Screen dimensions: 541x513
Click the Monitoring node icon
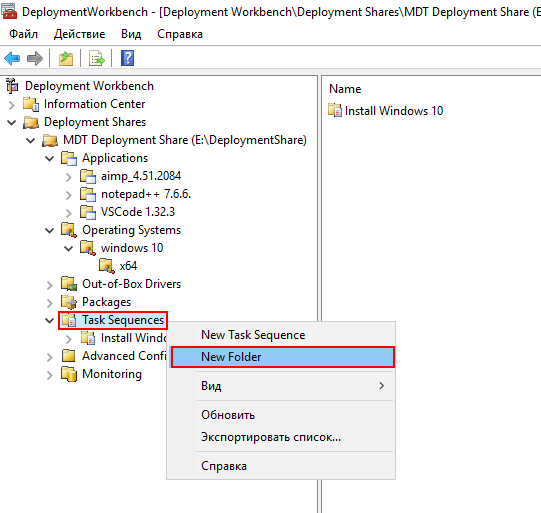[69, 374]
